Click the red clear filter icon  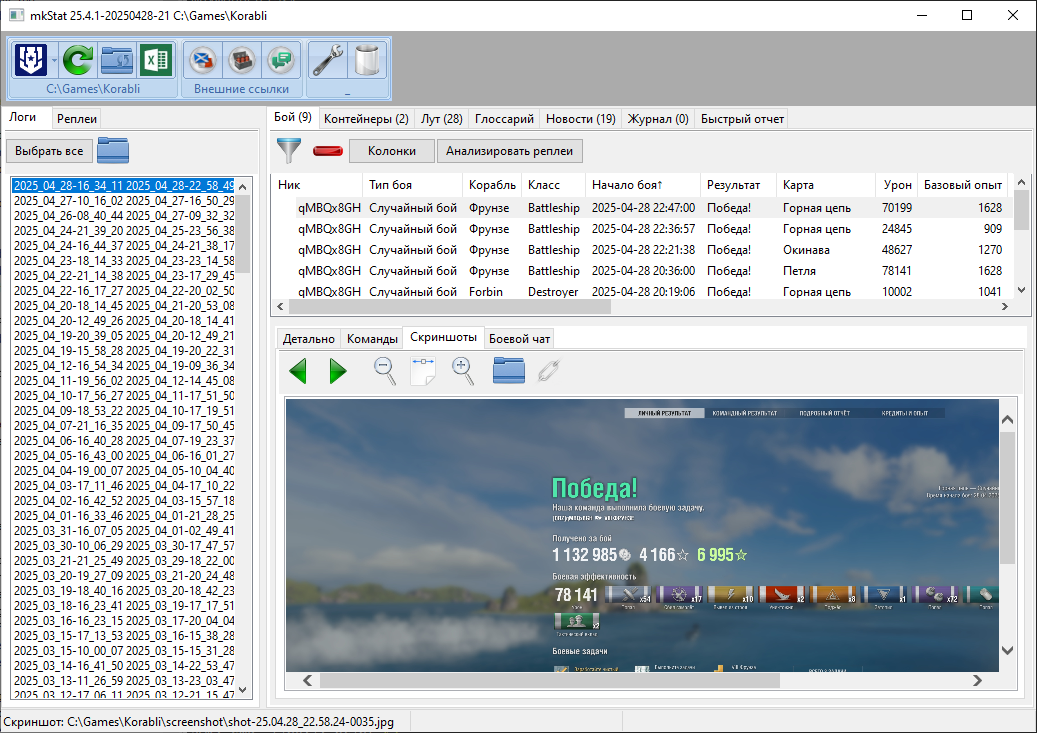[x=327, y=151]
